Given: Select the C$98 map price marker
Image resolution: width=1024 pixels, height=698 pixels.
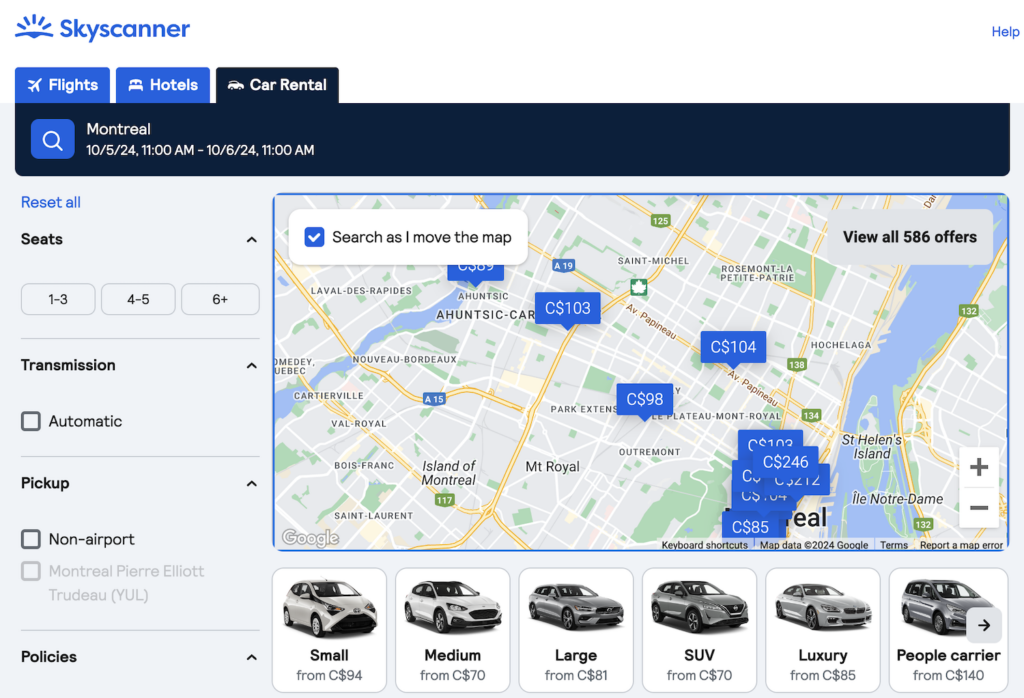Looking at the screenshot, I should pyautogui.click(x=644, y=399).
